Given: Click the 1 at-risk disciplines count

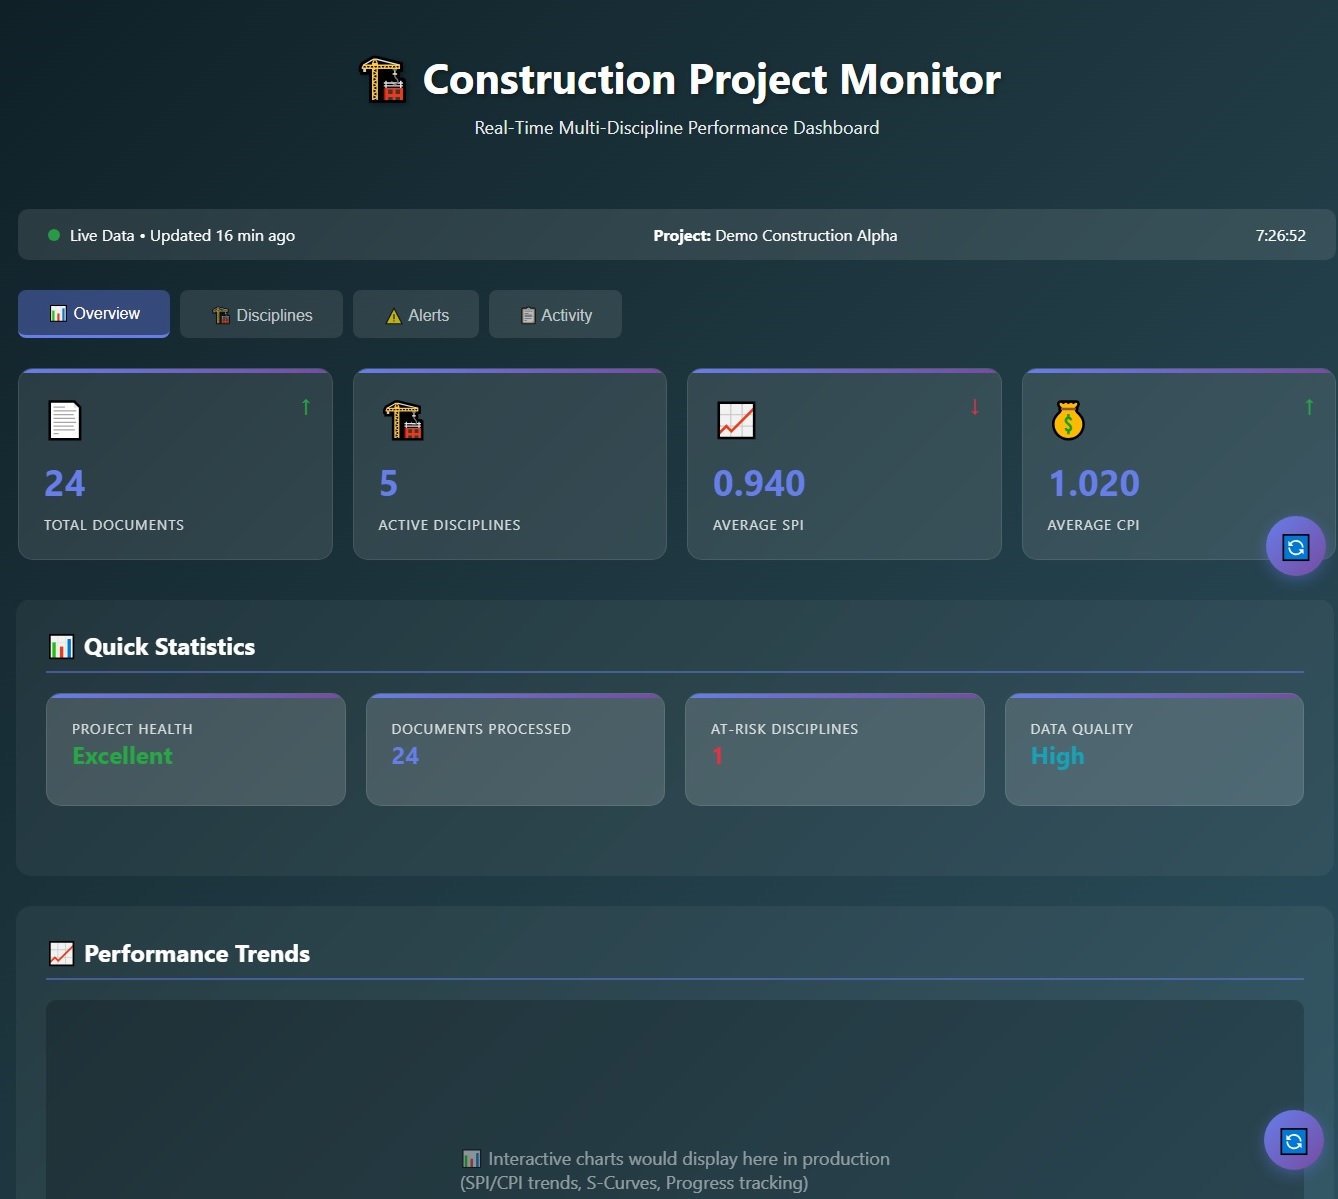Looking at the screenshot, I should pyautogui.click(x=718, y=756).
